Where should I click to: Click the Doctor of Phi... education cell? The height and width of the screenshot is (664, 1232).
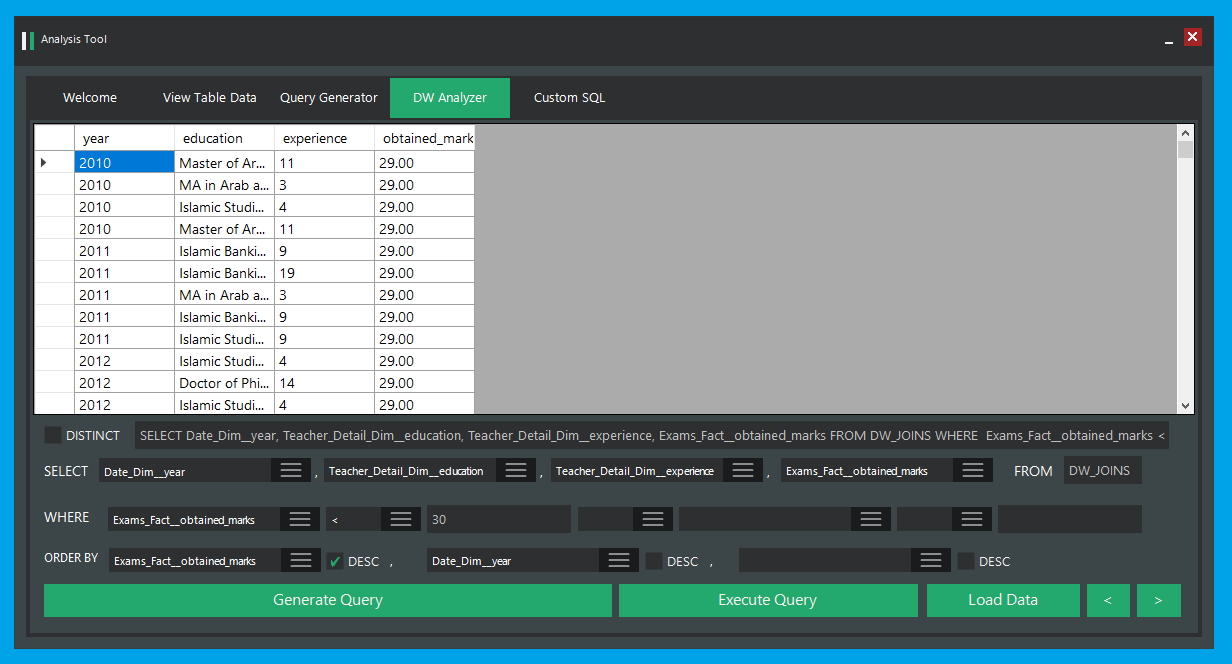225,382
